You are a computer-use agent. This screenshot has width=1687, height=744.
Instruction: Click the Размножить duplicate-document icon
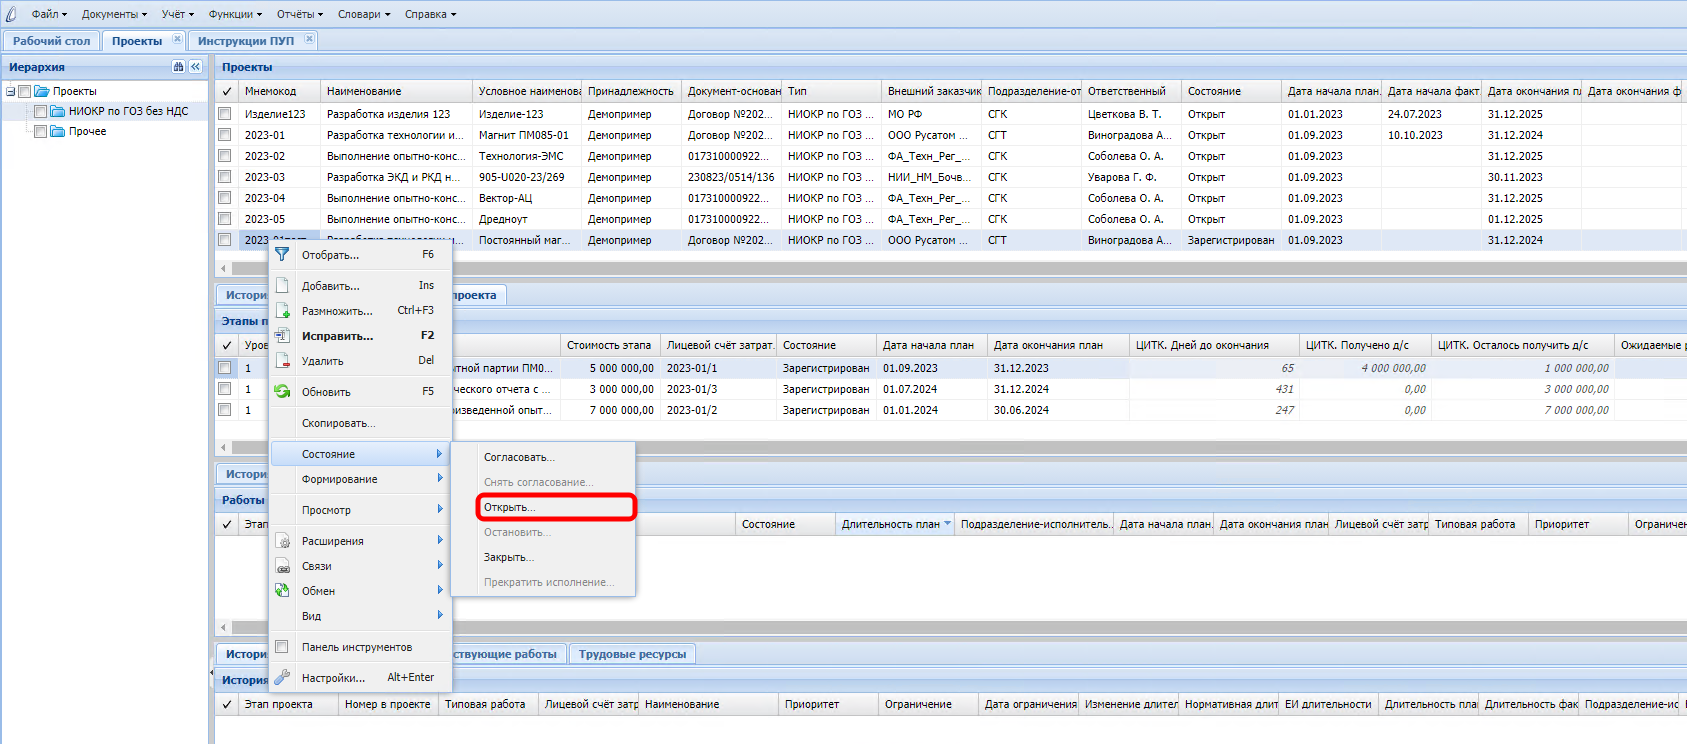click(282, 311)
